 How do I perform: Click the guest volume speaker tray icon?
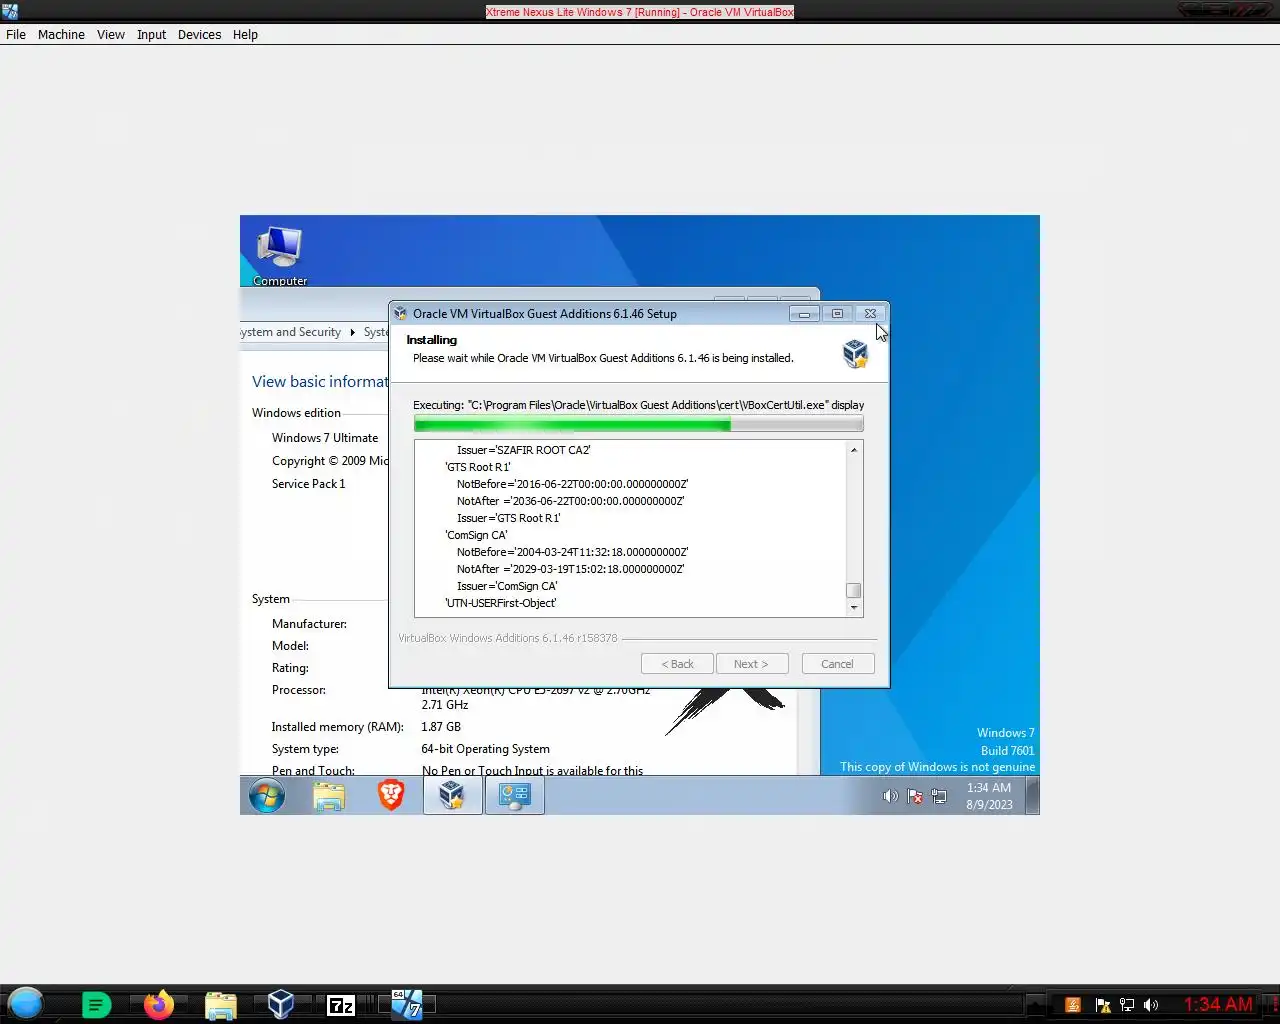click(x=890, y=796)
